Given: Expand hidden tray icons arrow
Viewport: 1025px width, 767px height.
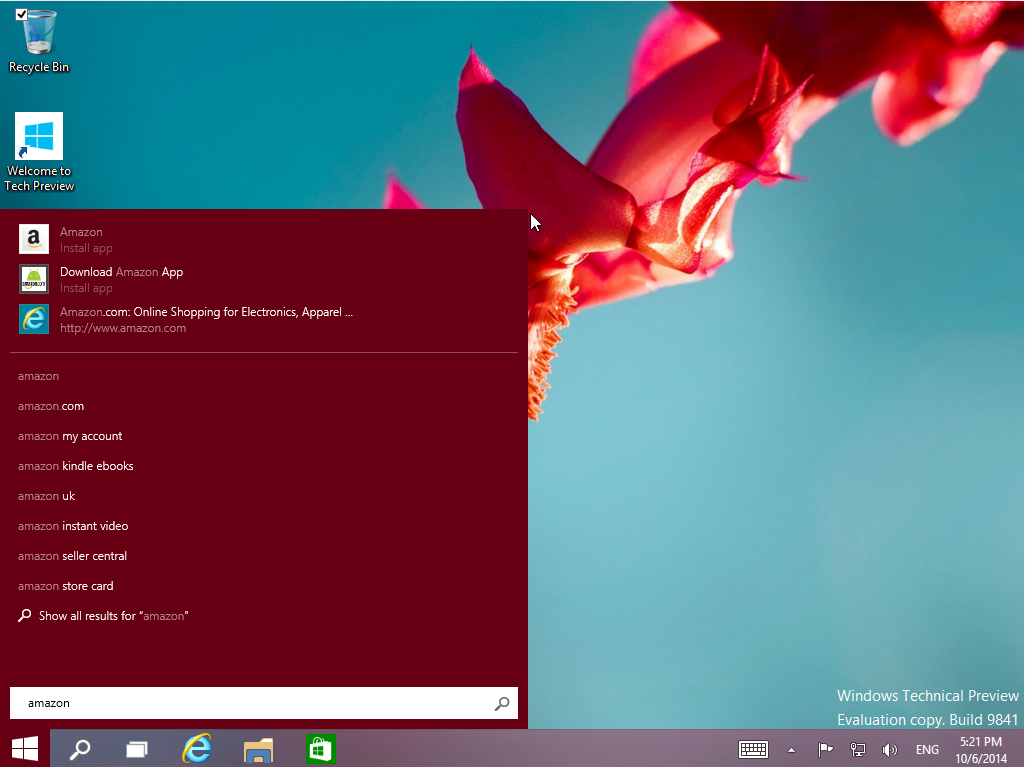Looking at the screenshot, I should pos(792,750).
